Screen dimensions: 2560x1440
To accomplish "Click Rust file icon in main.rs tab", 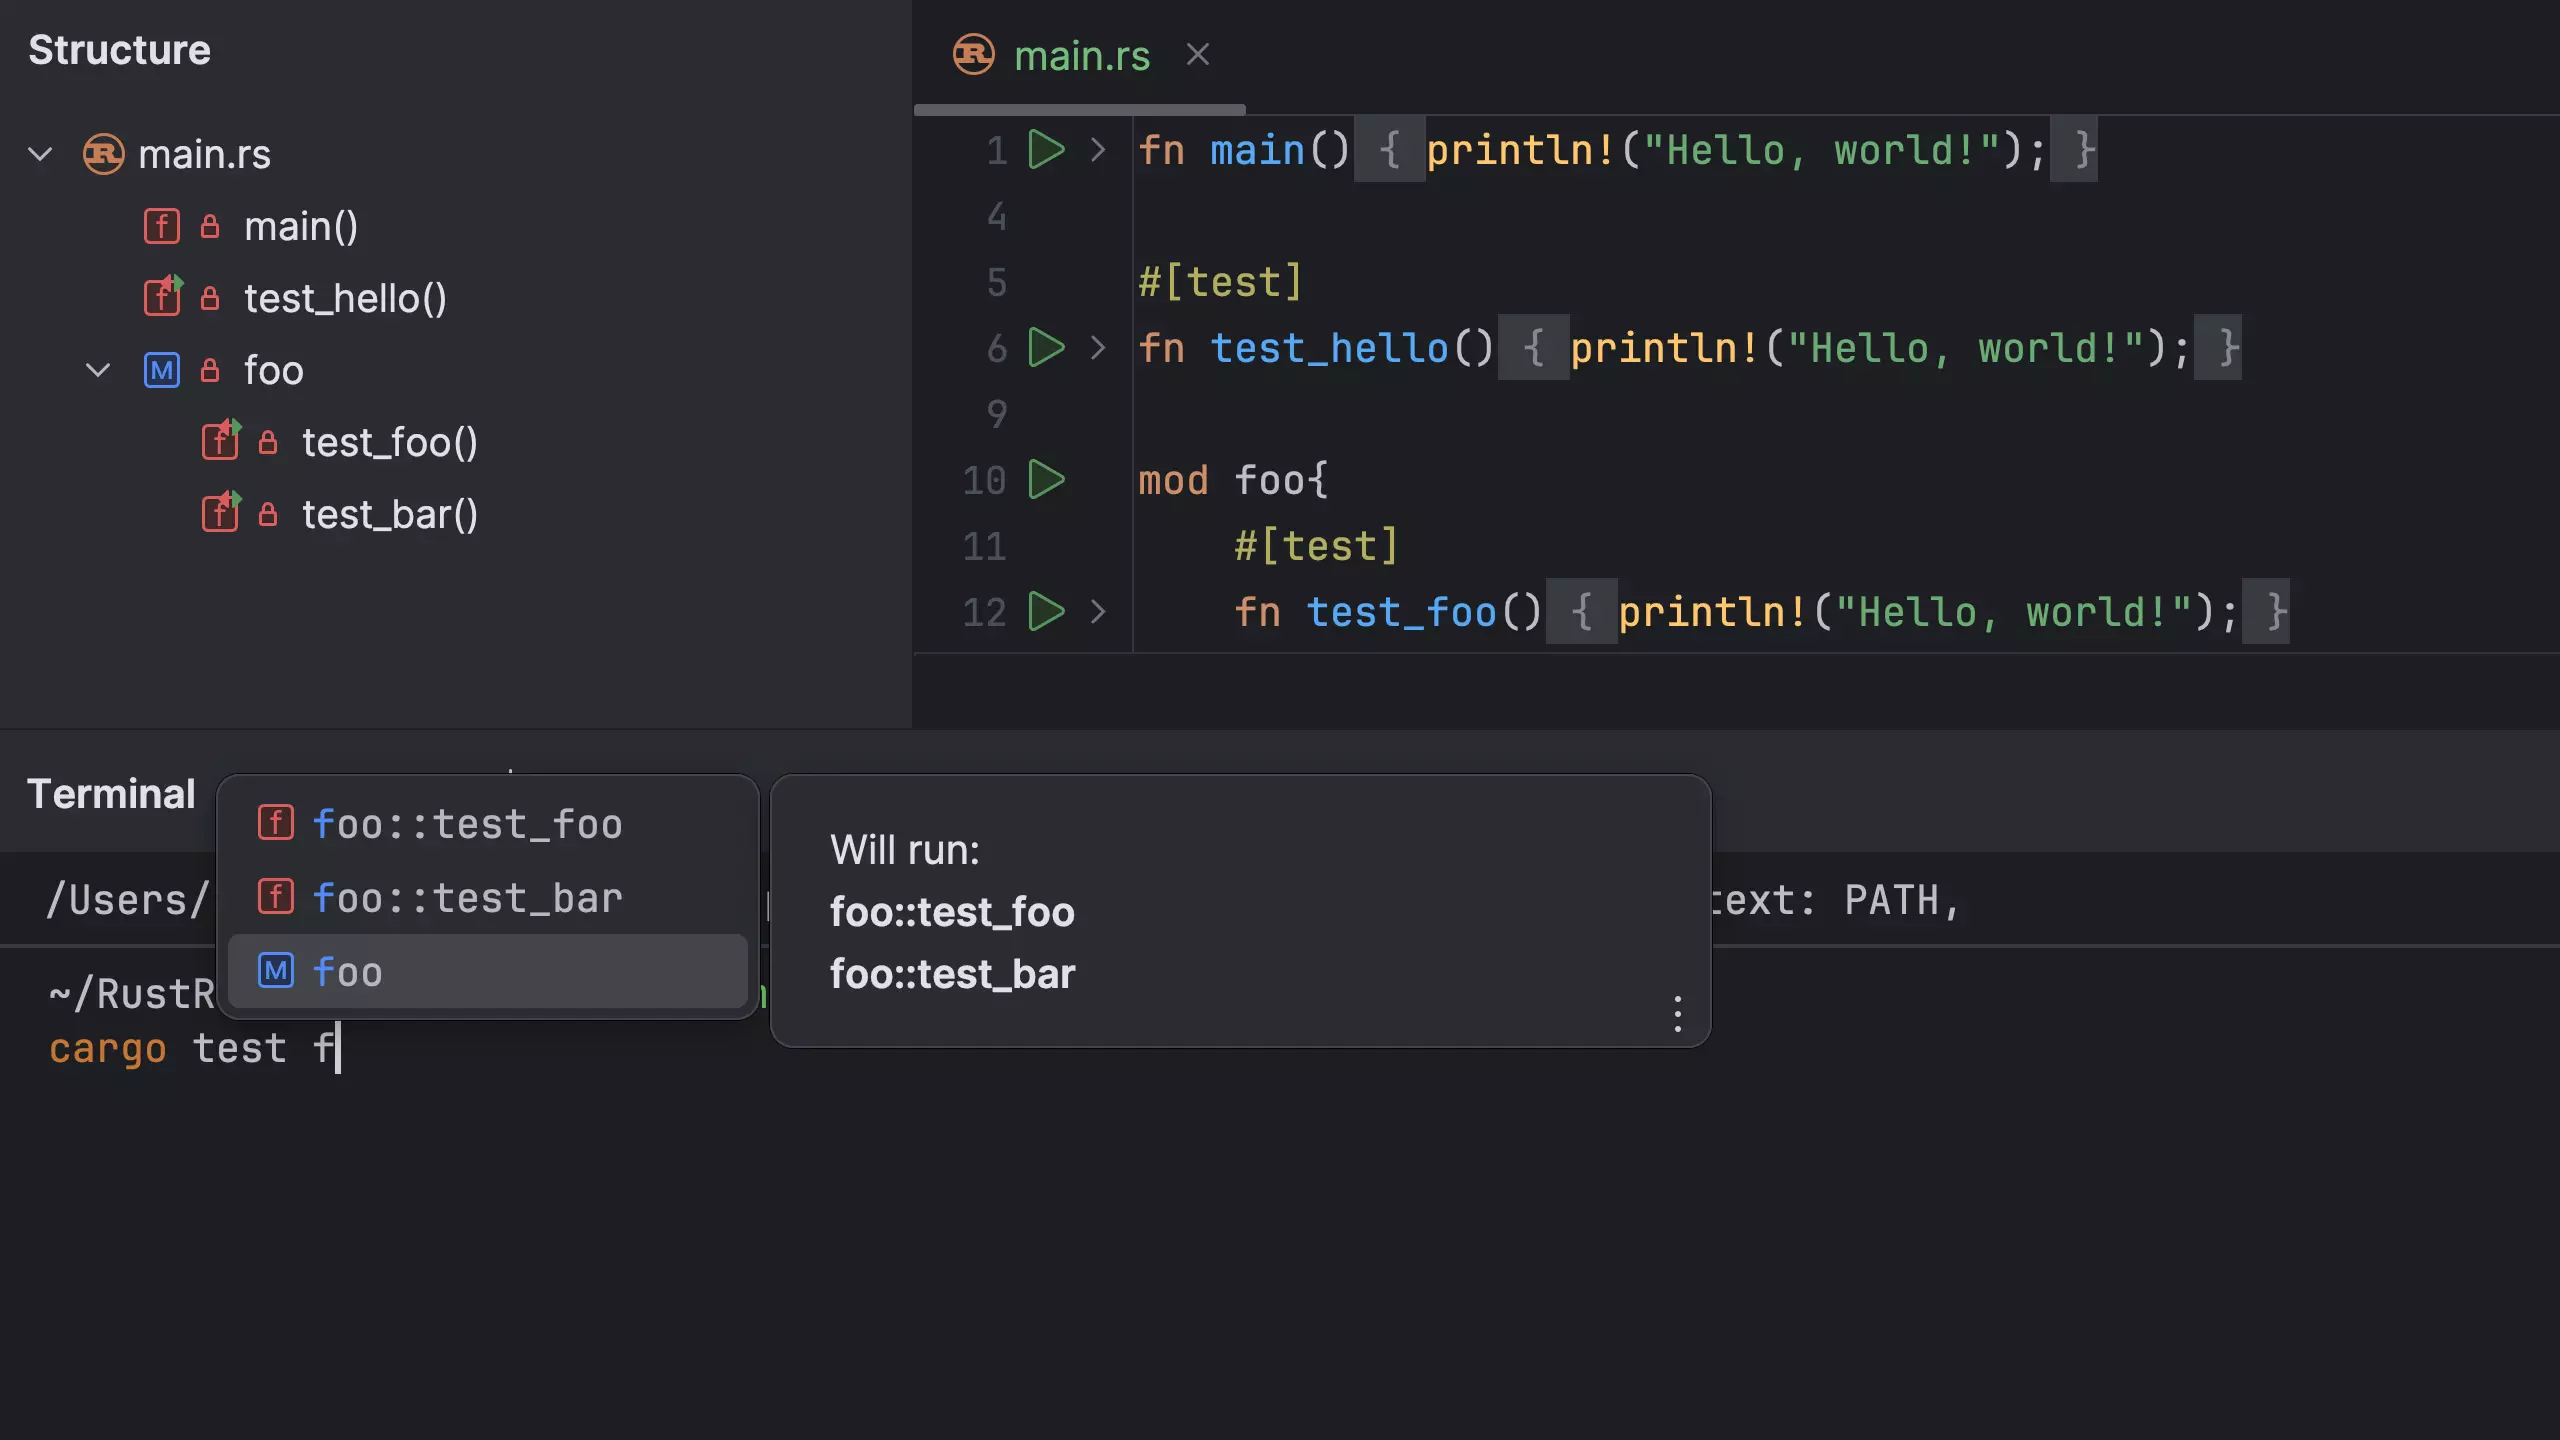I will pyautogui.click(x=973, y=55).
